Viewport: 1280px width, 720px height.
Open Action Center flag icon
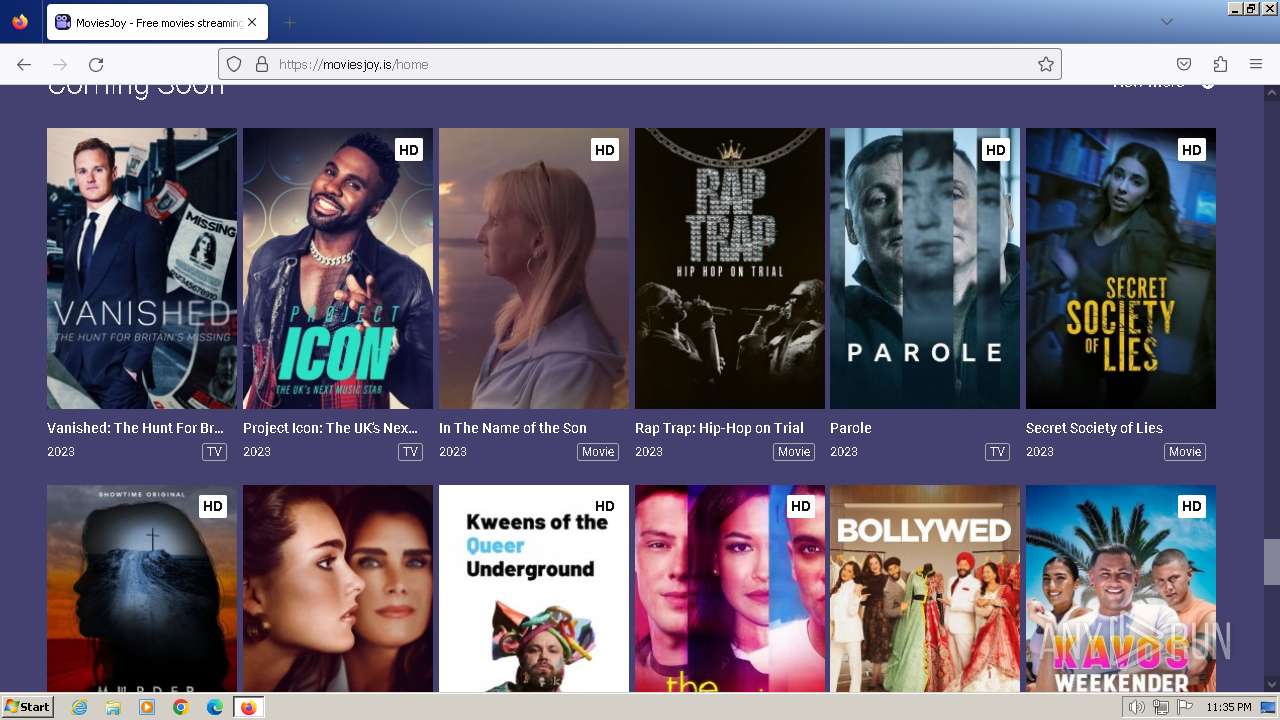(x=1185, y=707)
